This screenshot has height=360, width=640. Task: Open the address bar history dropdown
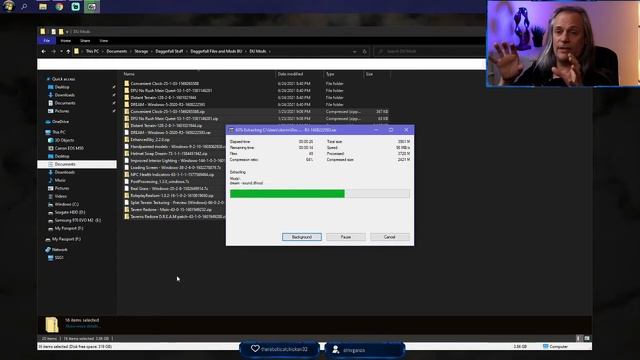pos(354,51)
